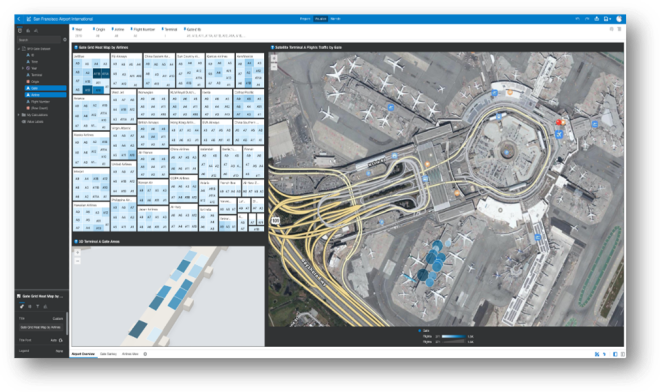Expand the My Calculations folder
The height and width of the screenshot is (392, 660).
pos(19,115)
